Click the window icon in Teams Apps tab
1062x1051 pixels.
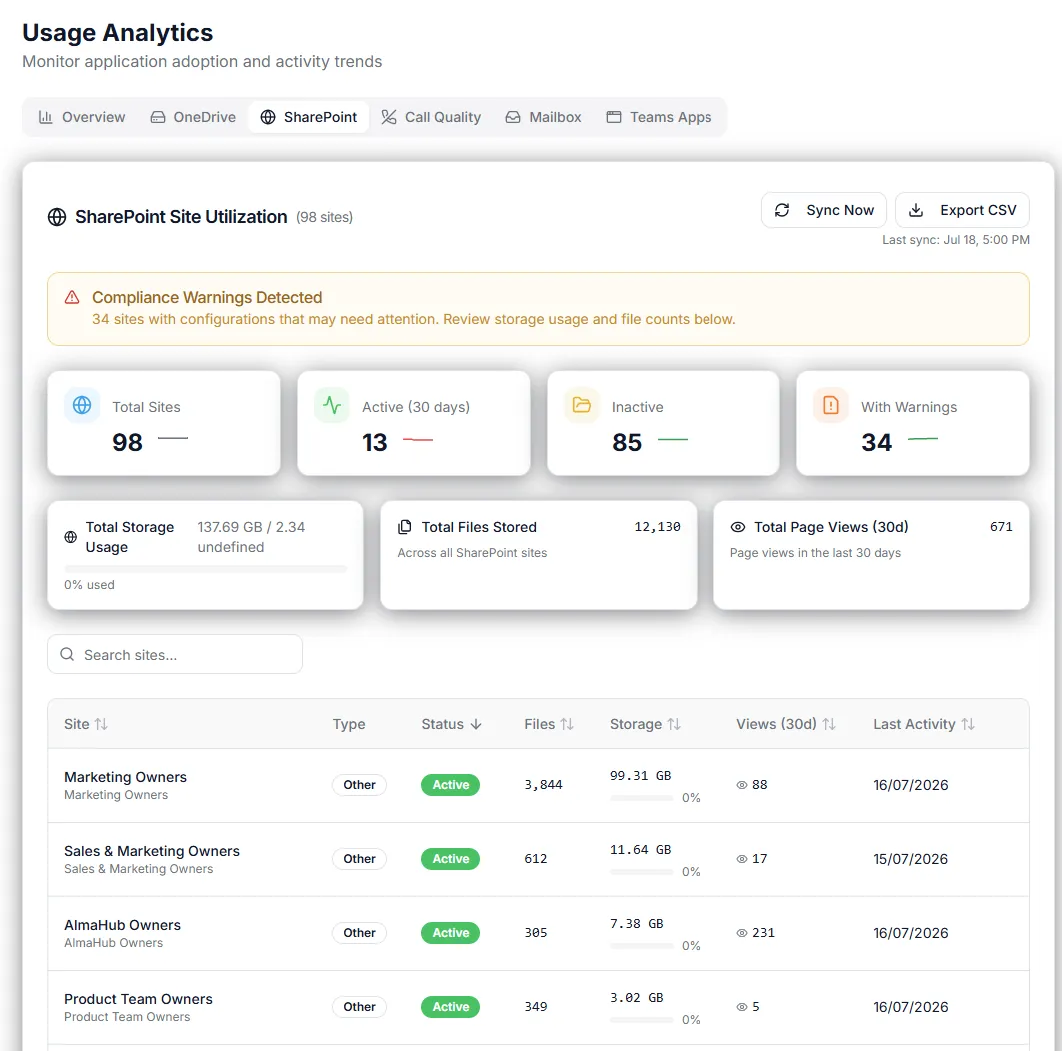click(614, 117)
